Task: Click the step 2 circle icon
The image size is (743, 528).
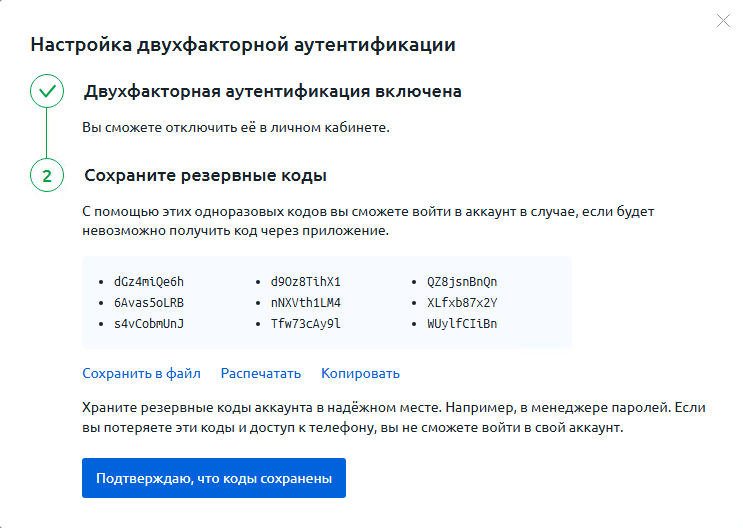Action: point(46,176)
